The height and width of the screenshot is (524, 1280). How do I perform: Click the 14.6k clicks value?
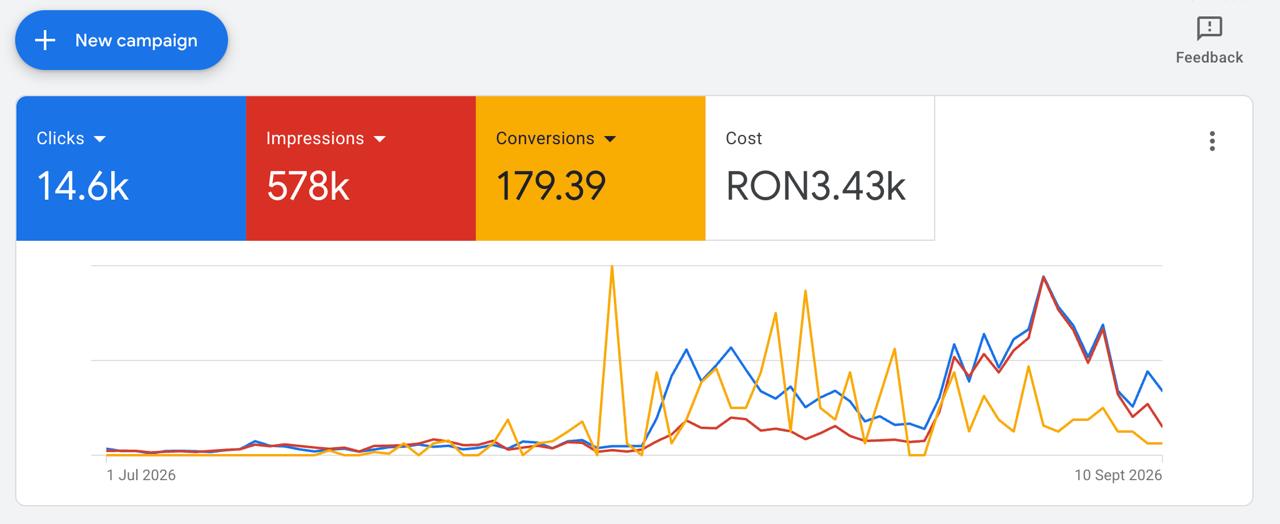click(x=83, y=186)
